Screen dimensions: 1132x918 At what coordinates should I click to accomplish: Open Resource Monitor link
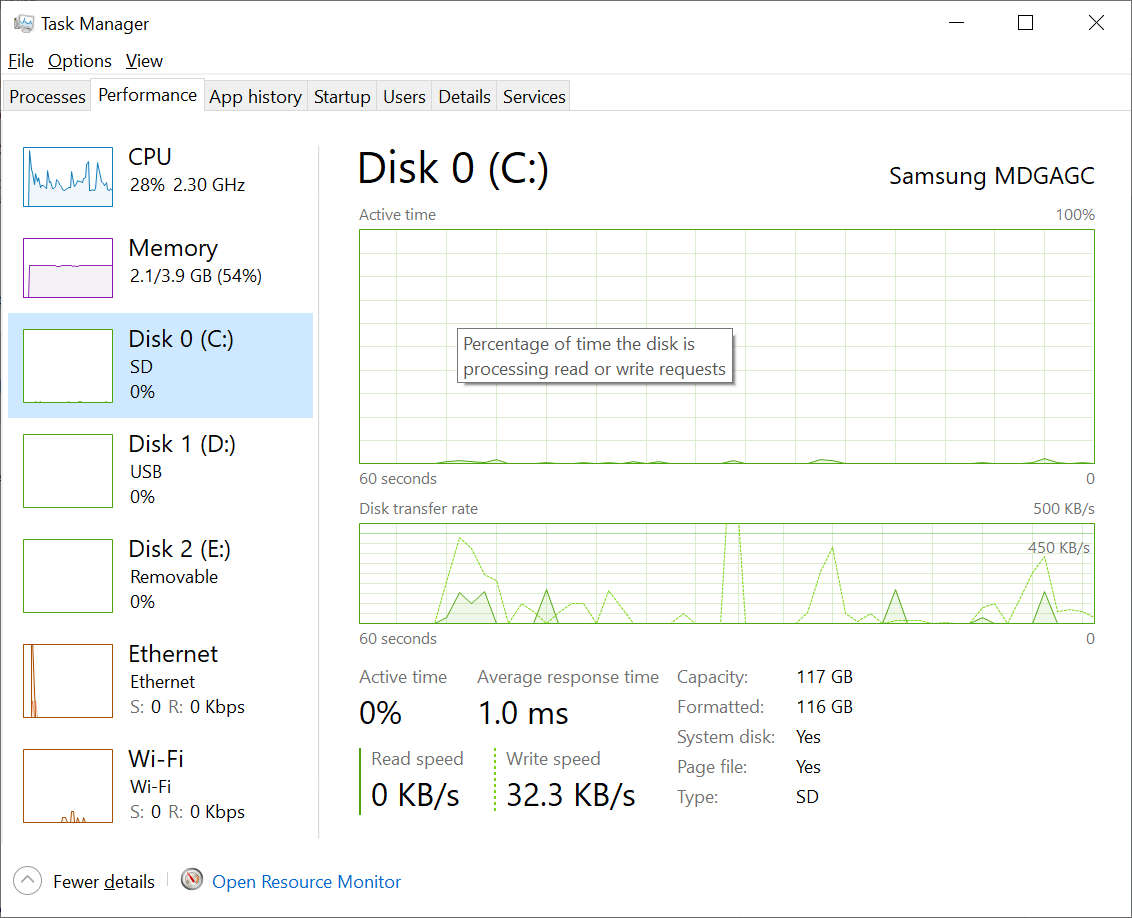coord(306,881)
